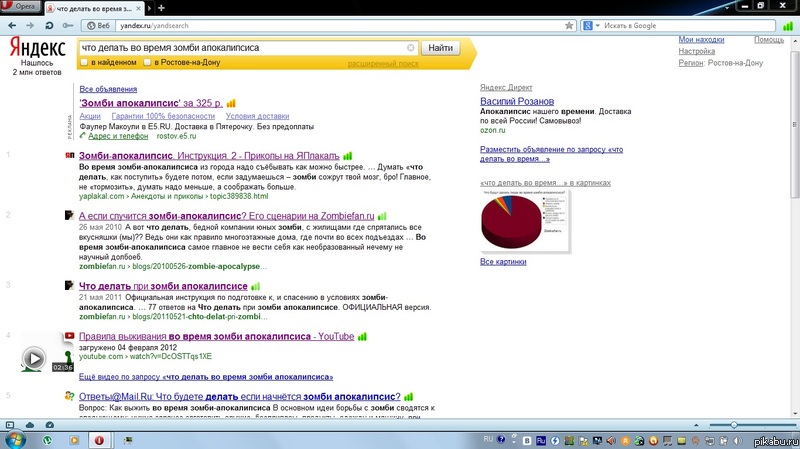Tick the 'в Ростове-на-Дону' checkbox

tap(147, 62)
